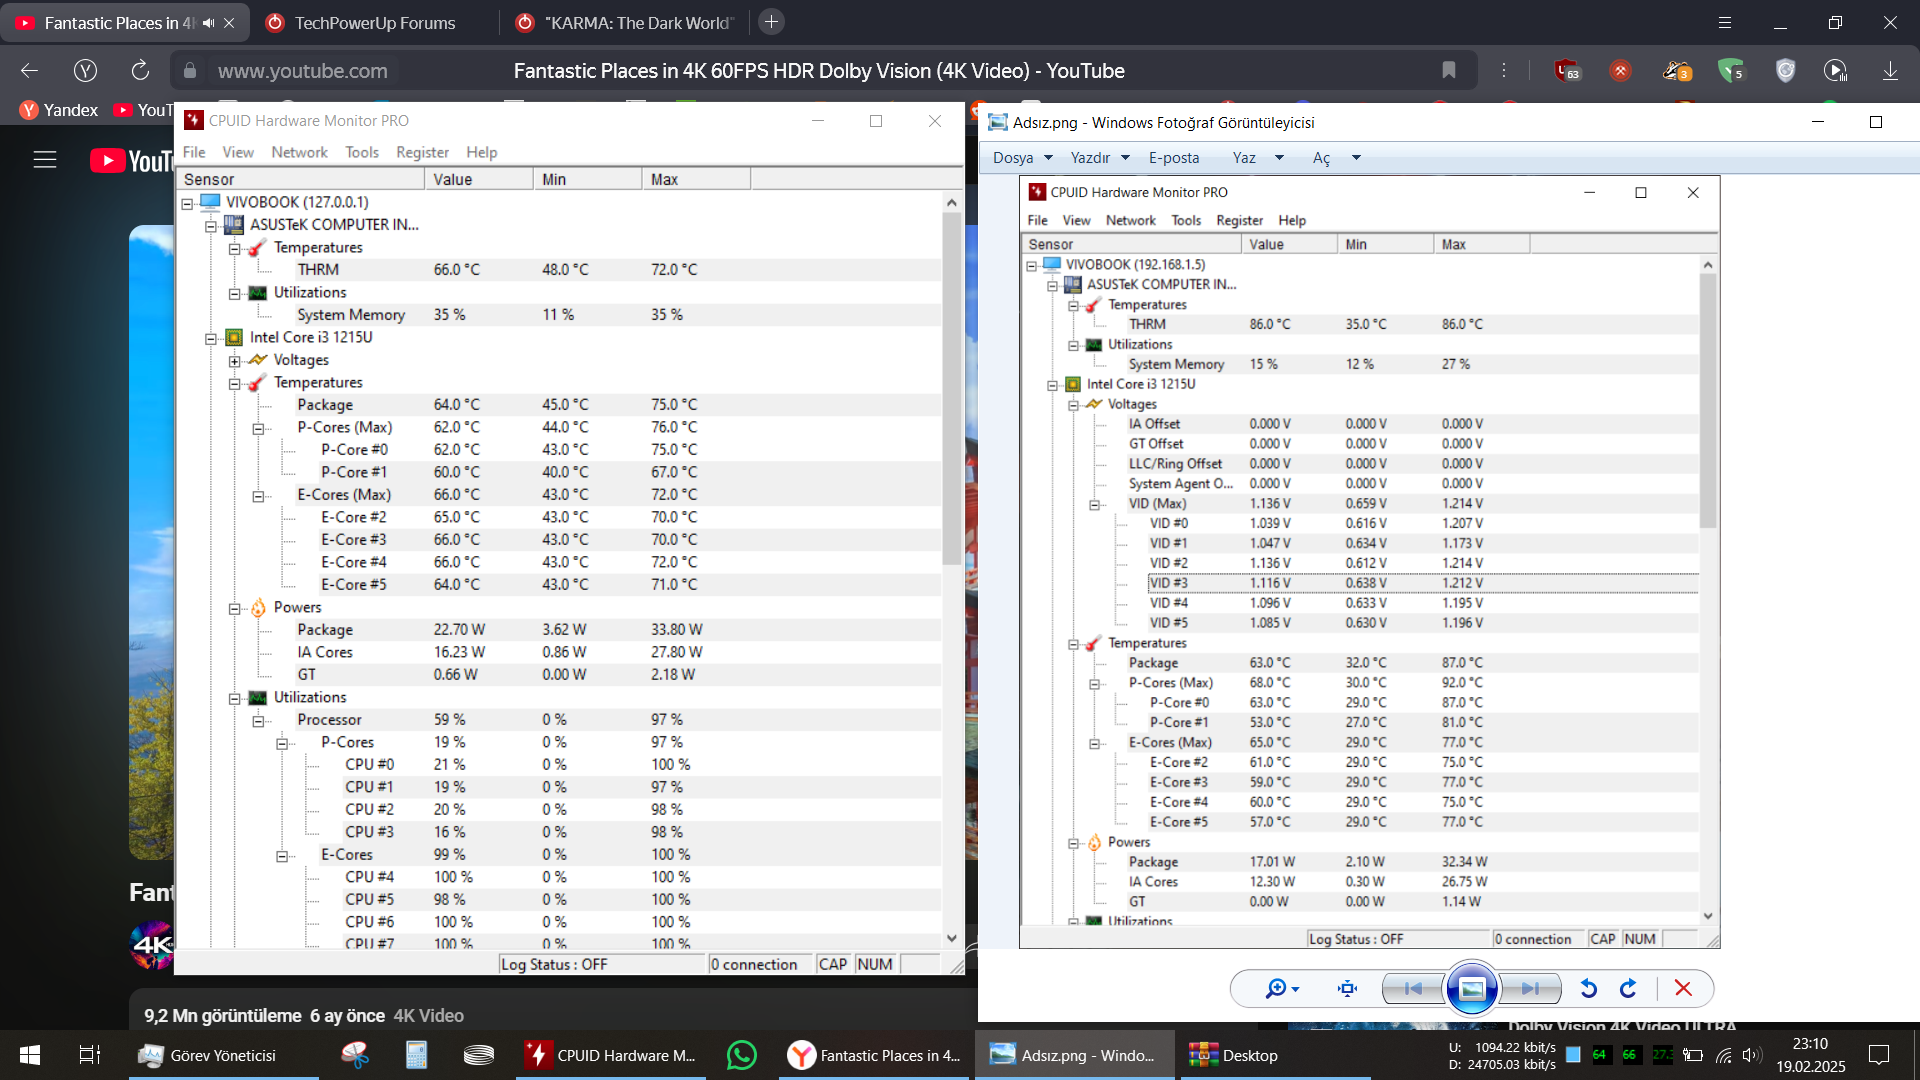The width and height of the screenshot is (1920, 1080).
Task: Open WhatsApp from the taskbar
Action: click(741, 1055)
